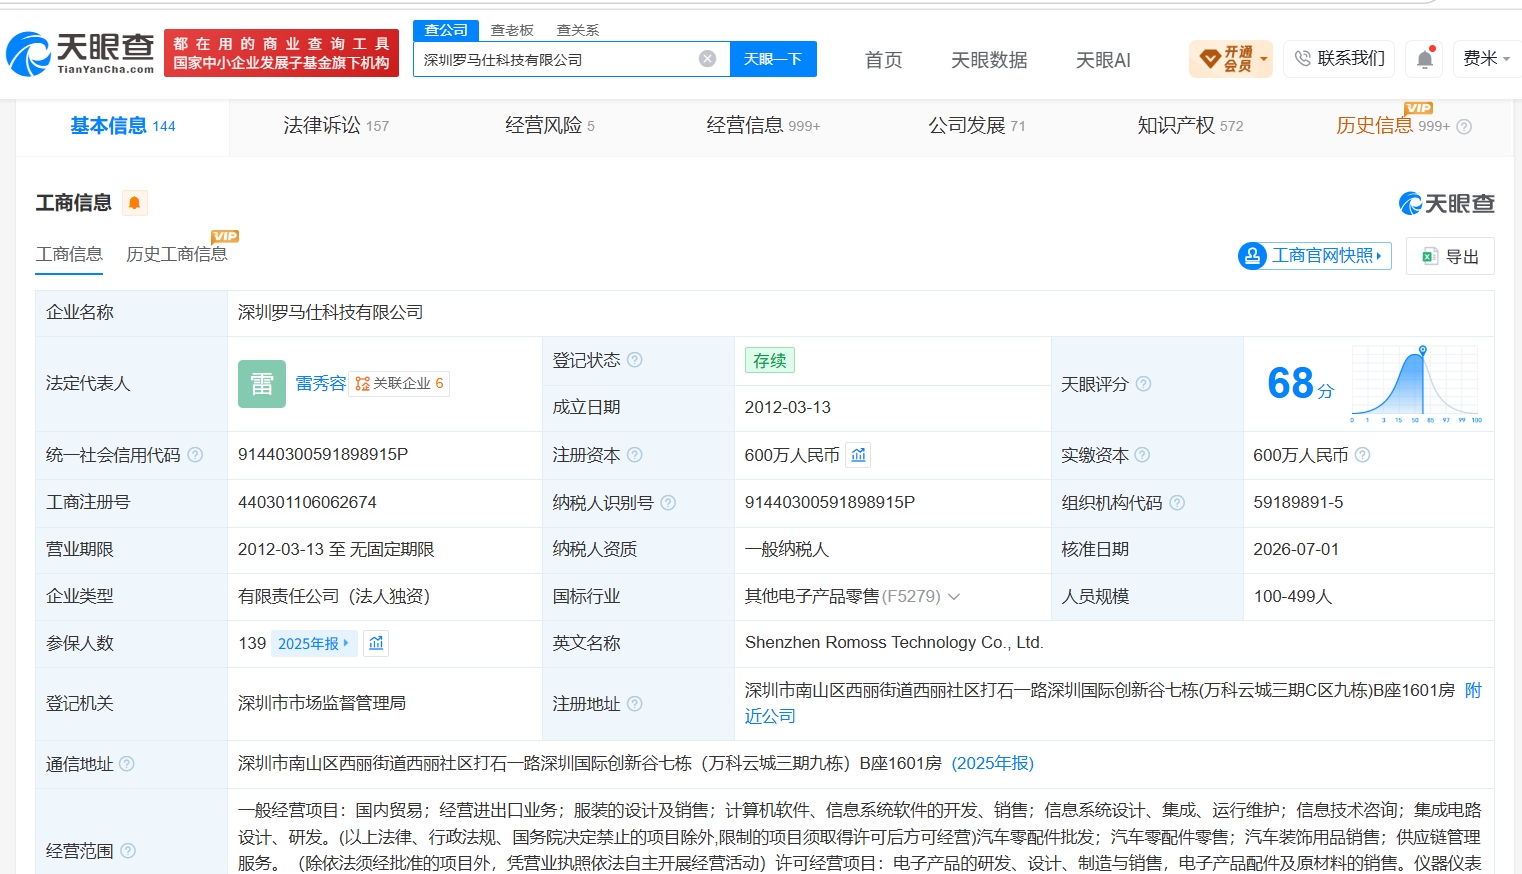Open the 知识产权 572 tab
This screenshot has height=874, width=1522.
click(x=1190, y=126)
